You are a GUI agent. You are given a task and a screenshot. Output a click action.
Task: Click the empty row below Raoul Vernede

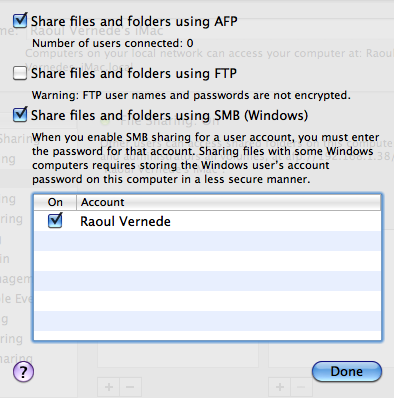(x=207, y=241)
